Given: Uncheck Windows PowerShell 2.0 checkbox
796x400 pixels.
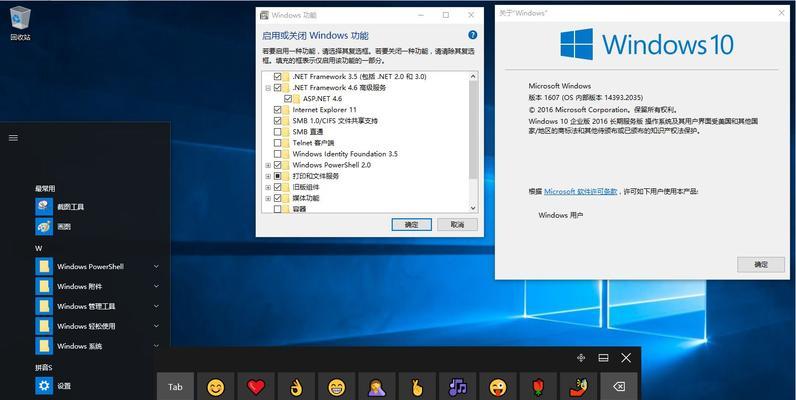Looking at the screenshot, I should tap(277, 165).
